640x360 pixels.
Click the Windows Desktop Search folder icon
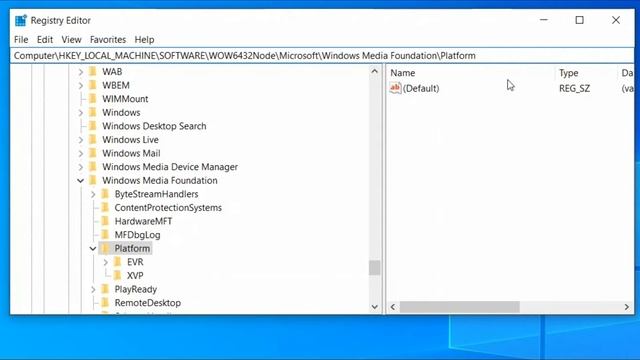click(x=93, y=126)
